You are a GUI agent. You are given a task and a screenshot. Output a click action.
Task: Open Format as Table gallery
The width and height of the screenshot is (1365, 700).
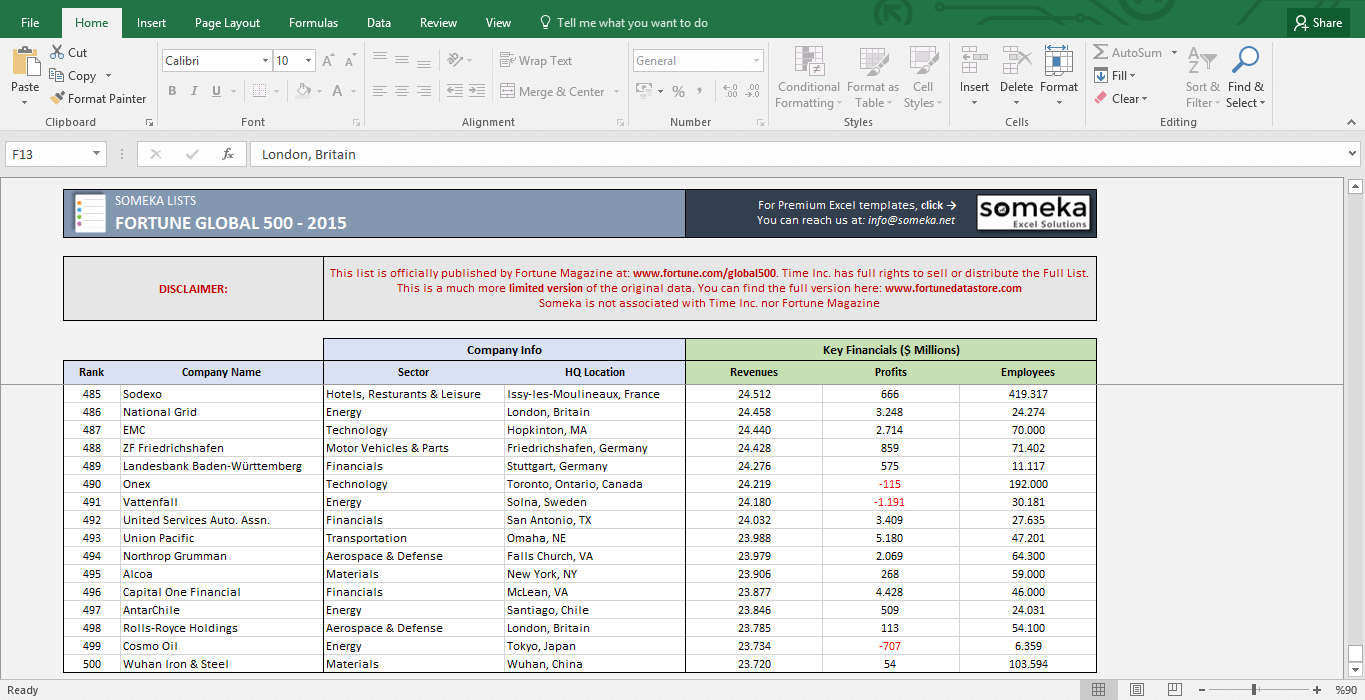(873, 77)
